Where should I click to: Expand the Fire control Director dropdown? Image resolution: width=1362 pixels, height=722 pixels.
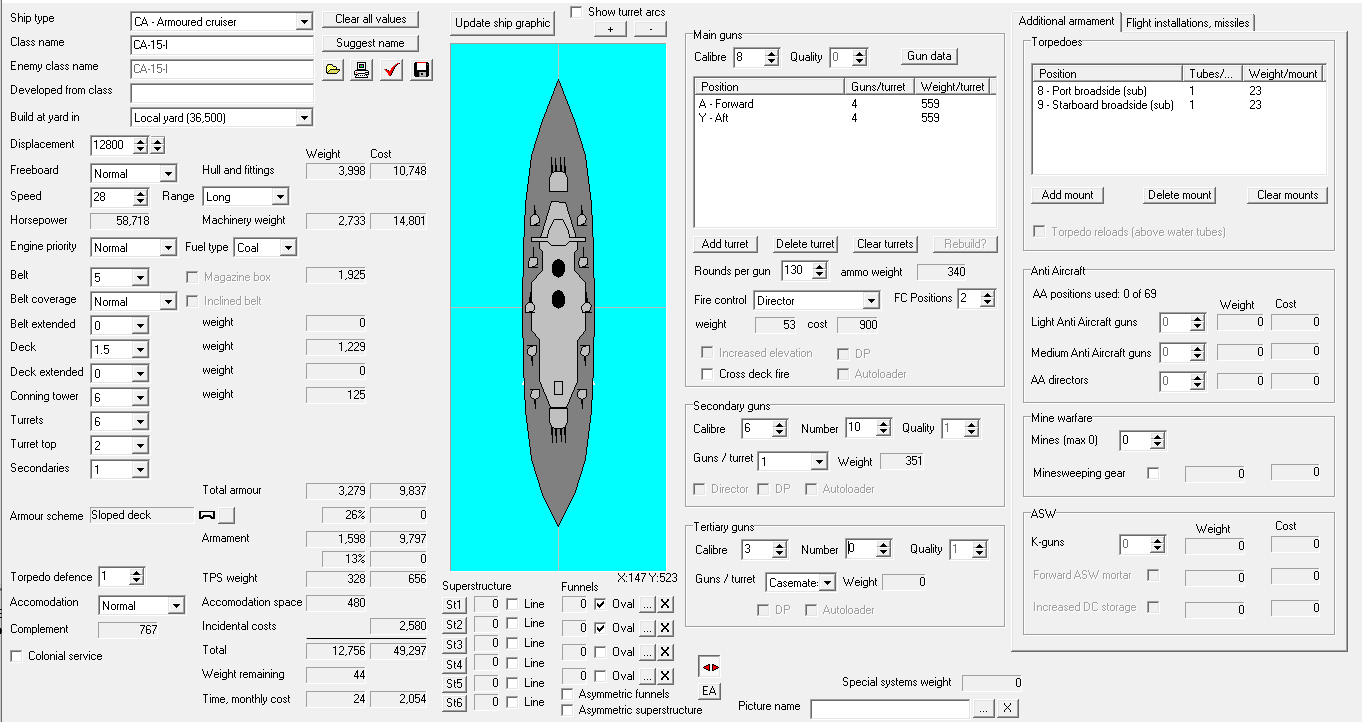870,300
